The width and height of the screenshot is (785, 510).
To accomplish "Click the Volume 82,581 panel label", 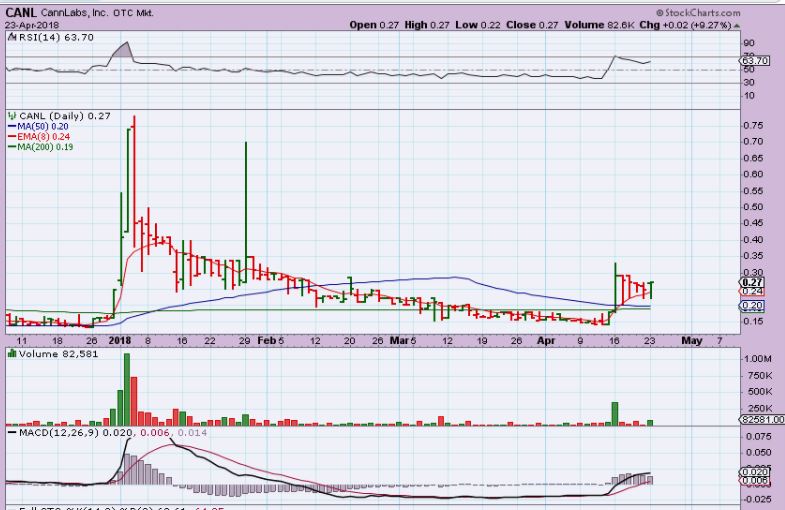I will [x=59, y=354].
